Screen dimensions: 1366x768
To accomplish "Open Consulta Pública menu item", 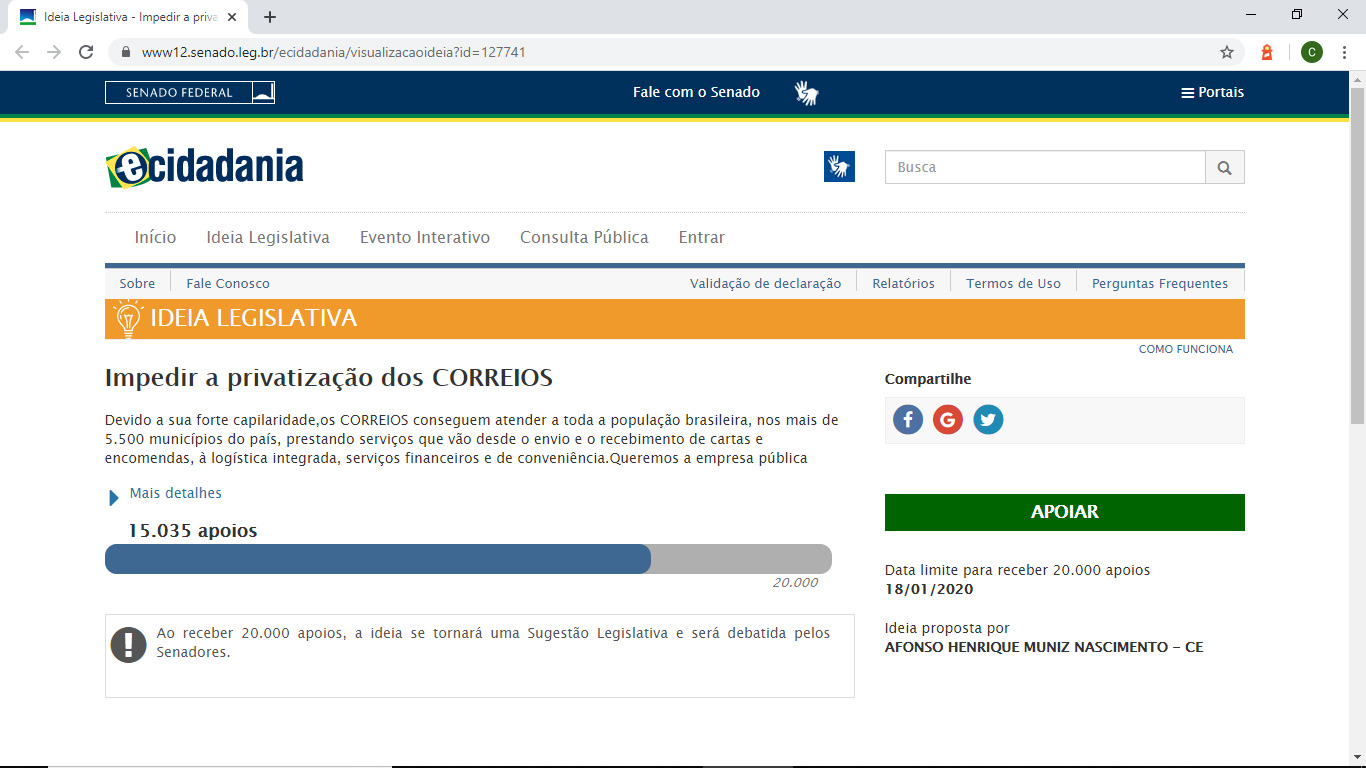I will [x=584, y=237].
